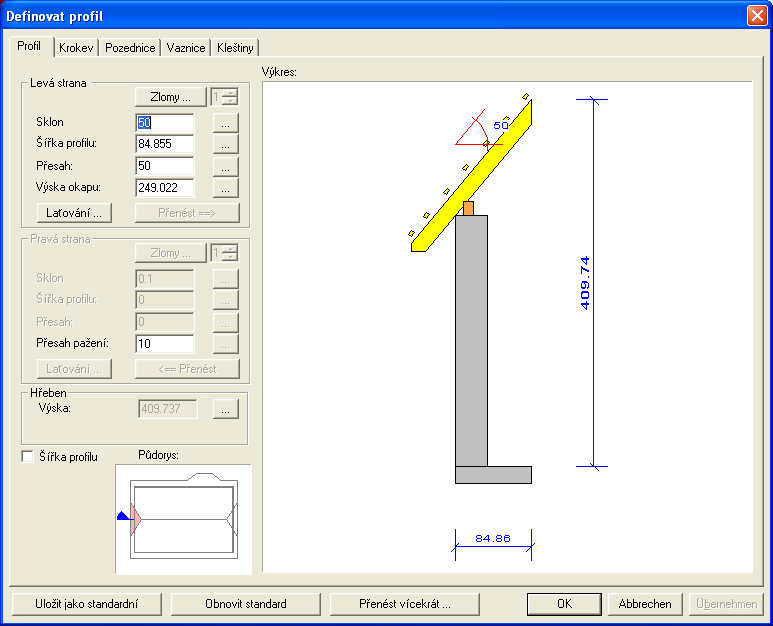
Task: Close the Definovat profil dialog
Action: coord(757,16)
